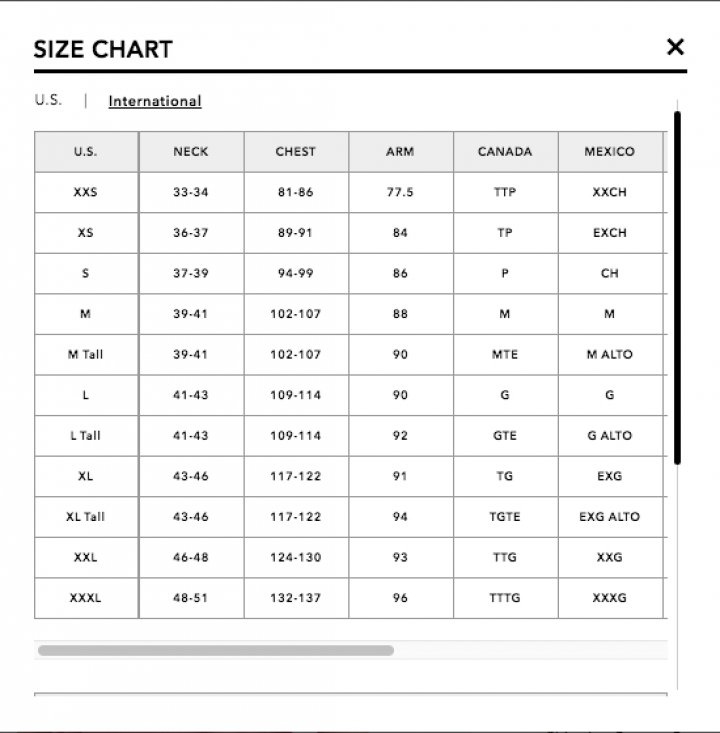The width and height of the screenshot is (720, 733).
Task: Click the CANADA column header
Action: pyautogui.click(x=505, y=152)
